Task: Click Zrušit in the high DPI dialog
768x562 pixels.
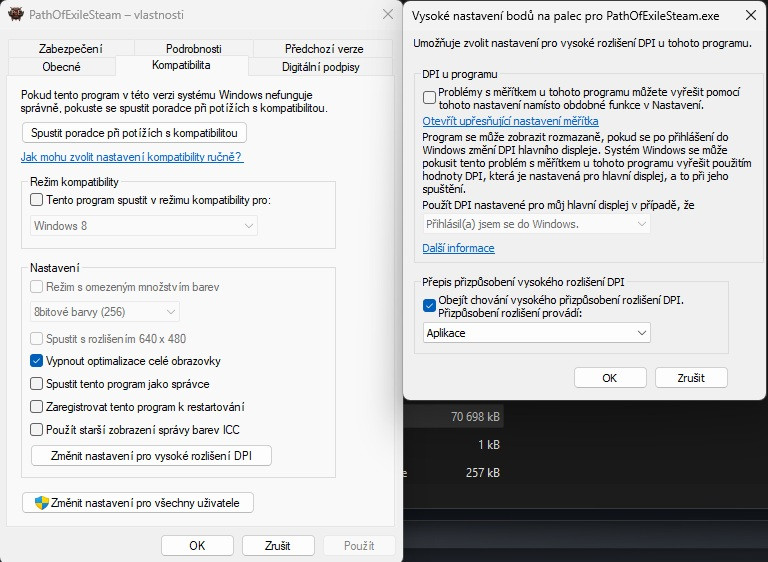Action: pyautogui.click(x=691, y=378)
